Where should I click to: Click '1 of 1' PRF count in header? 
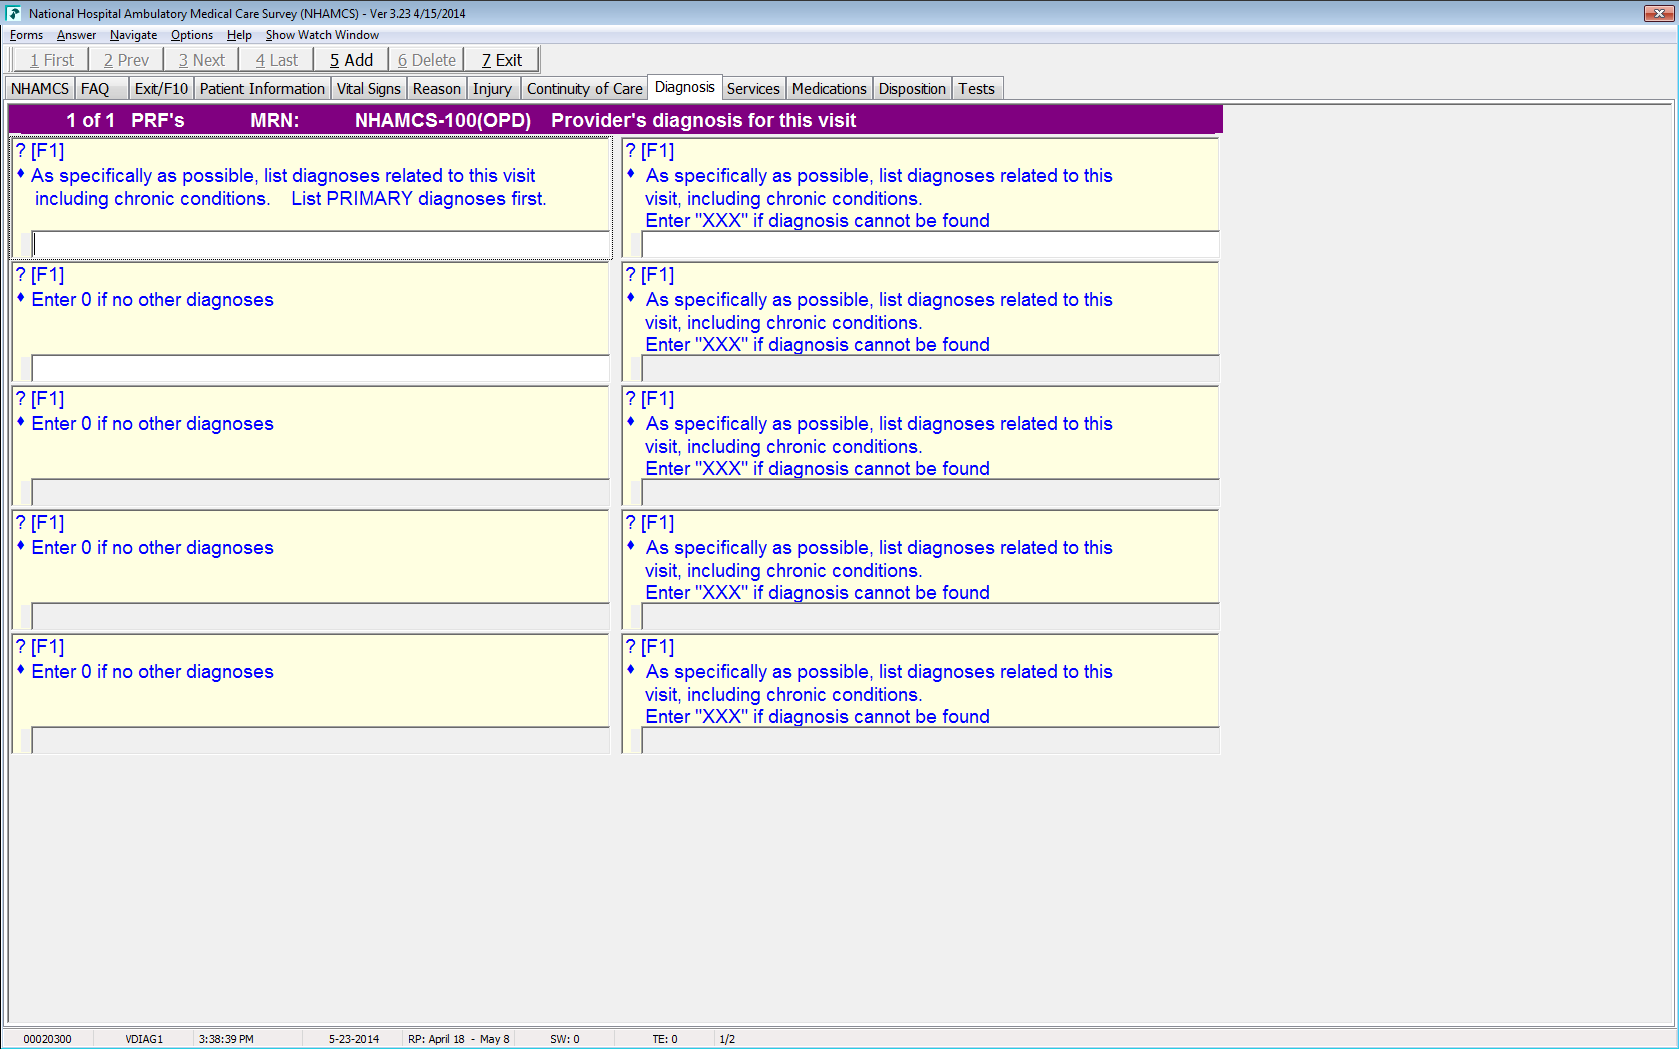90,120
